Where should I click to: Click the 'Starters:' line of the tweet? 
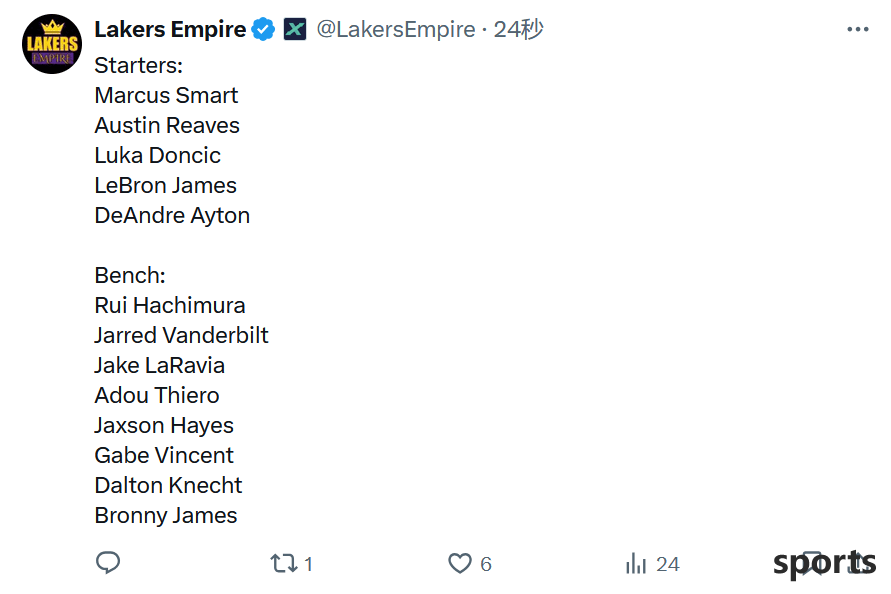pos(139,65)
